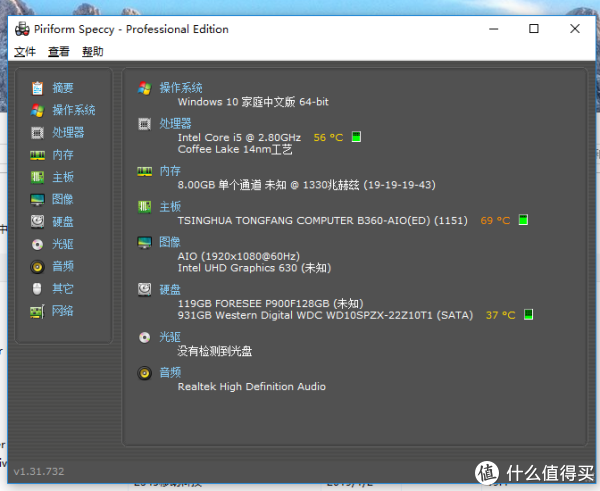
Task: Click the green indicator next to 69 °C
Action: (x=523, y=220)
